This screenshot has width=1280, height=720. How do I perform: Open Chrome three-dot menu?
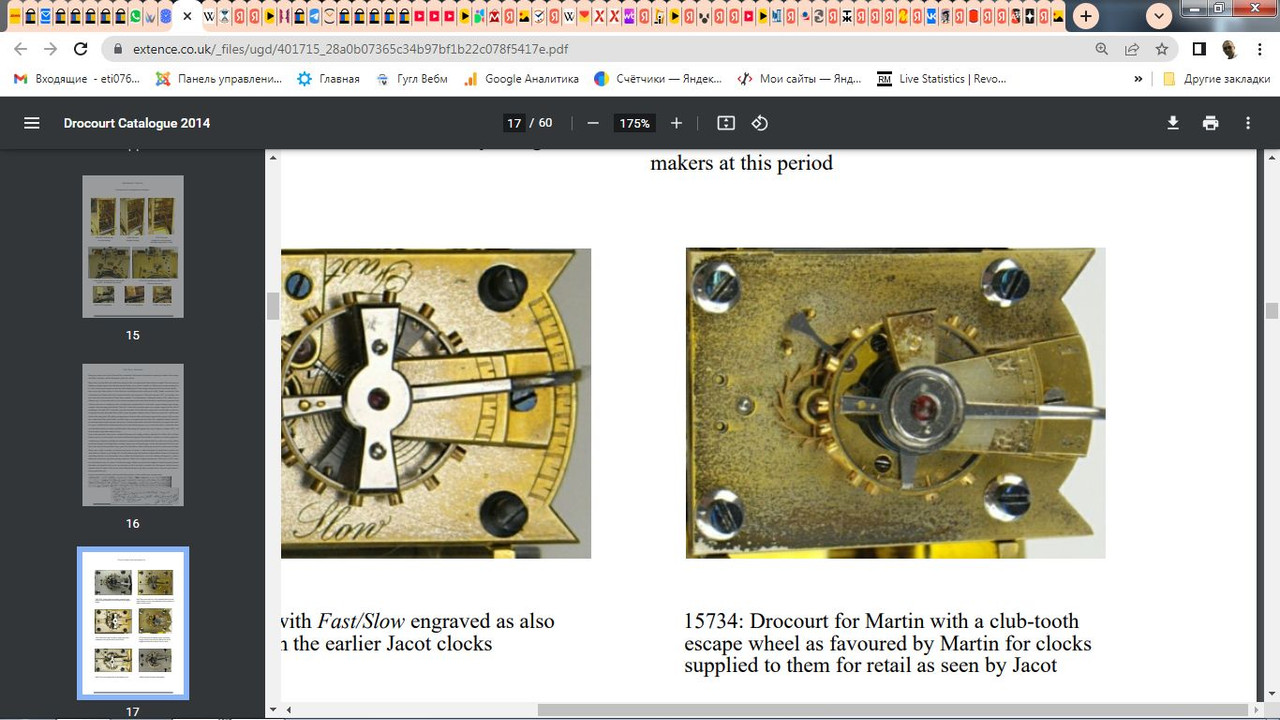(1259, 49)
